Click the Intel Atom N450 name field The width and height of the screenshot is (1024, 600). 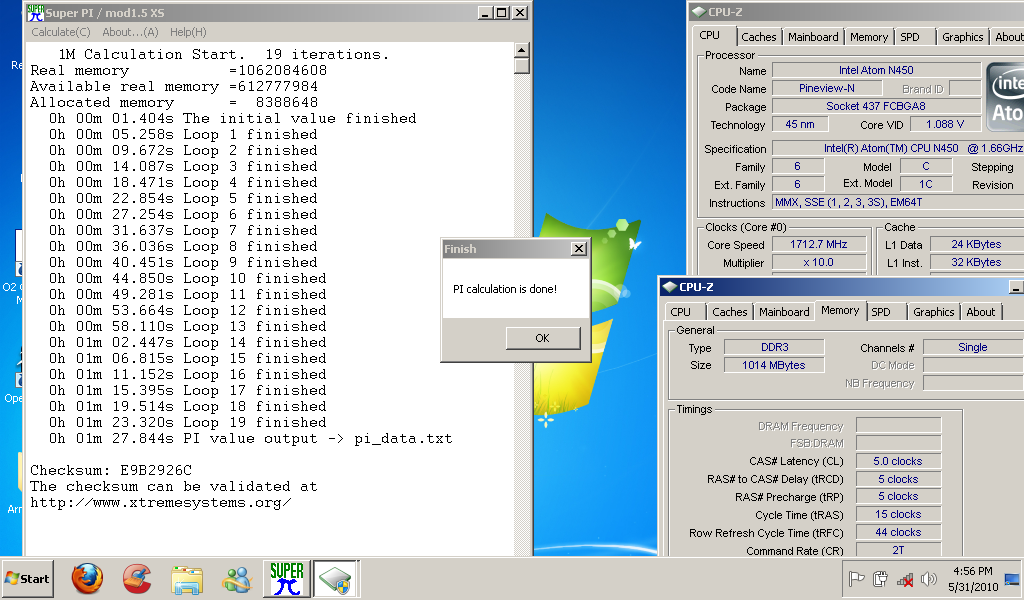[876, 70]
